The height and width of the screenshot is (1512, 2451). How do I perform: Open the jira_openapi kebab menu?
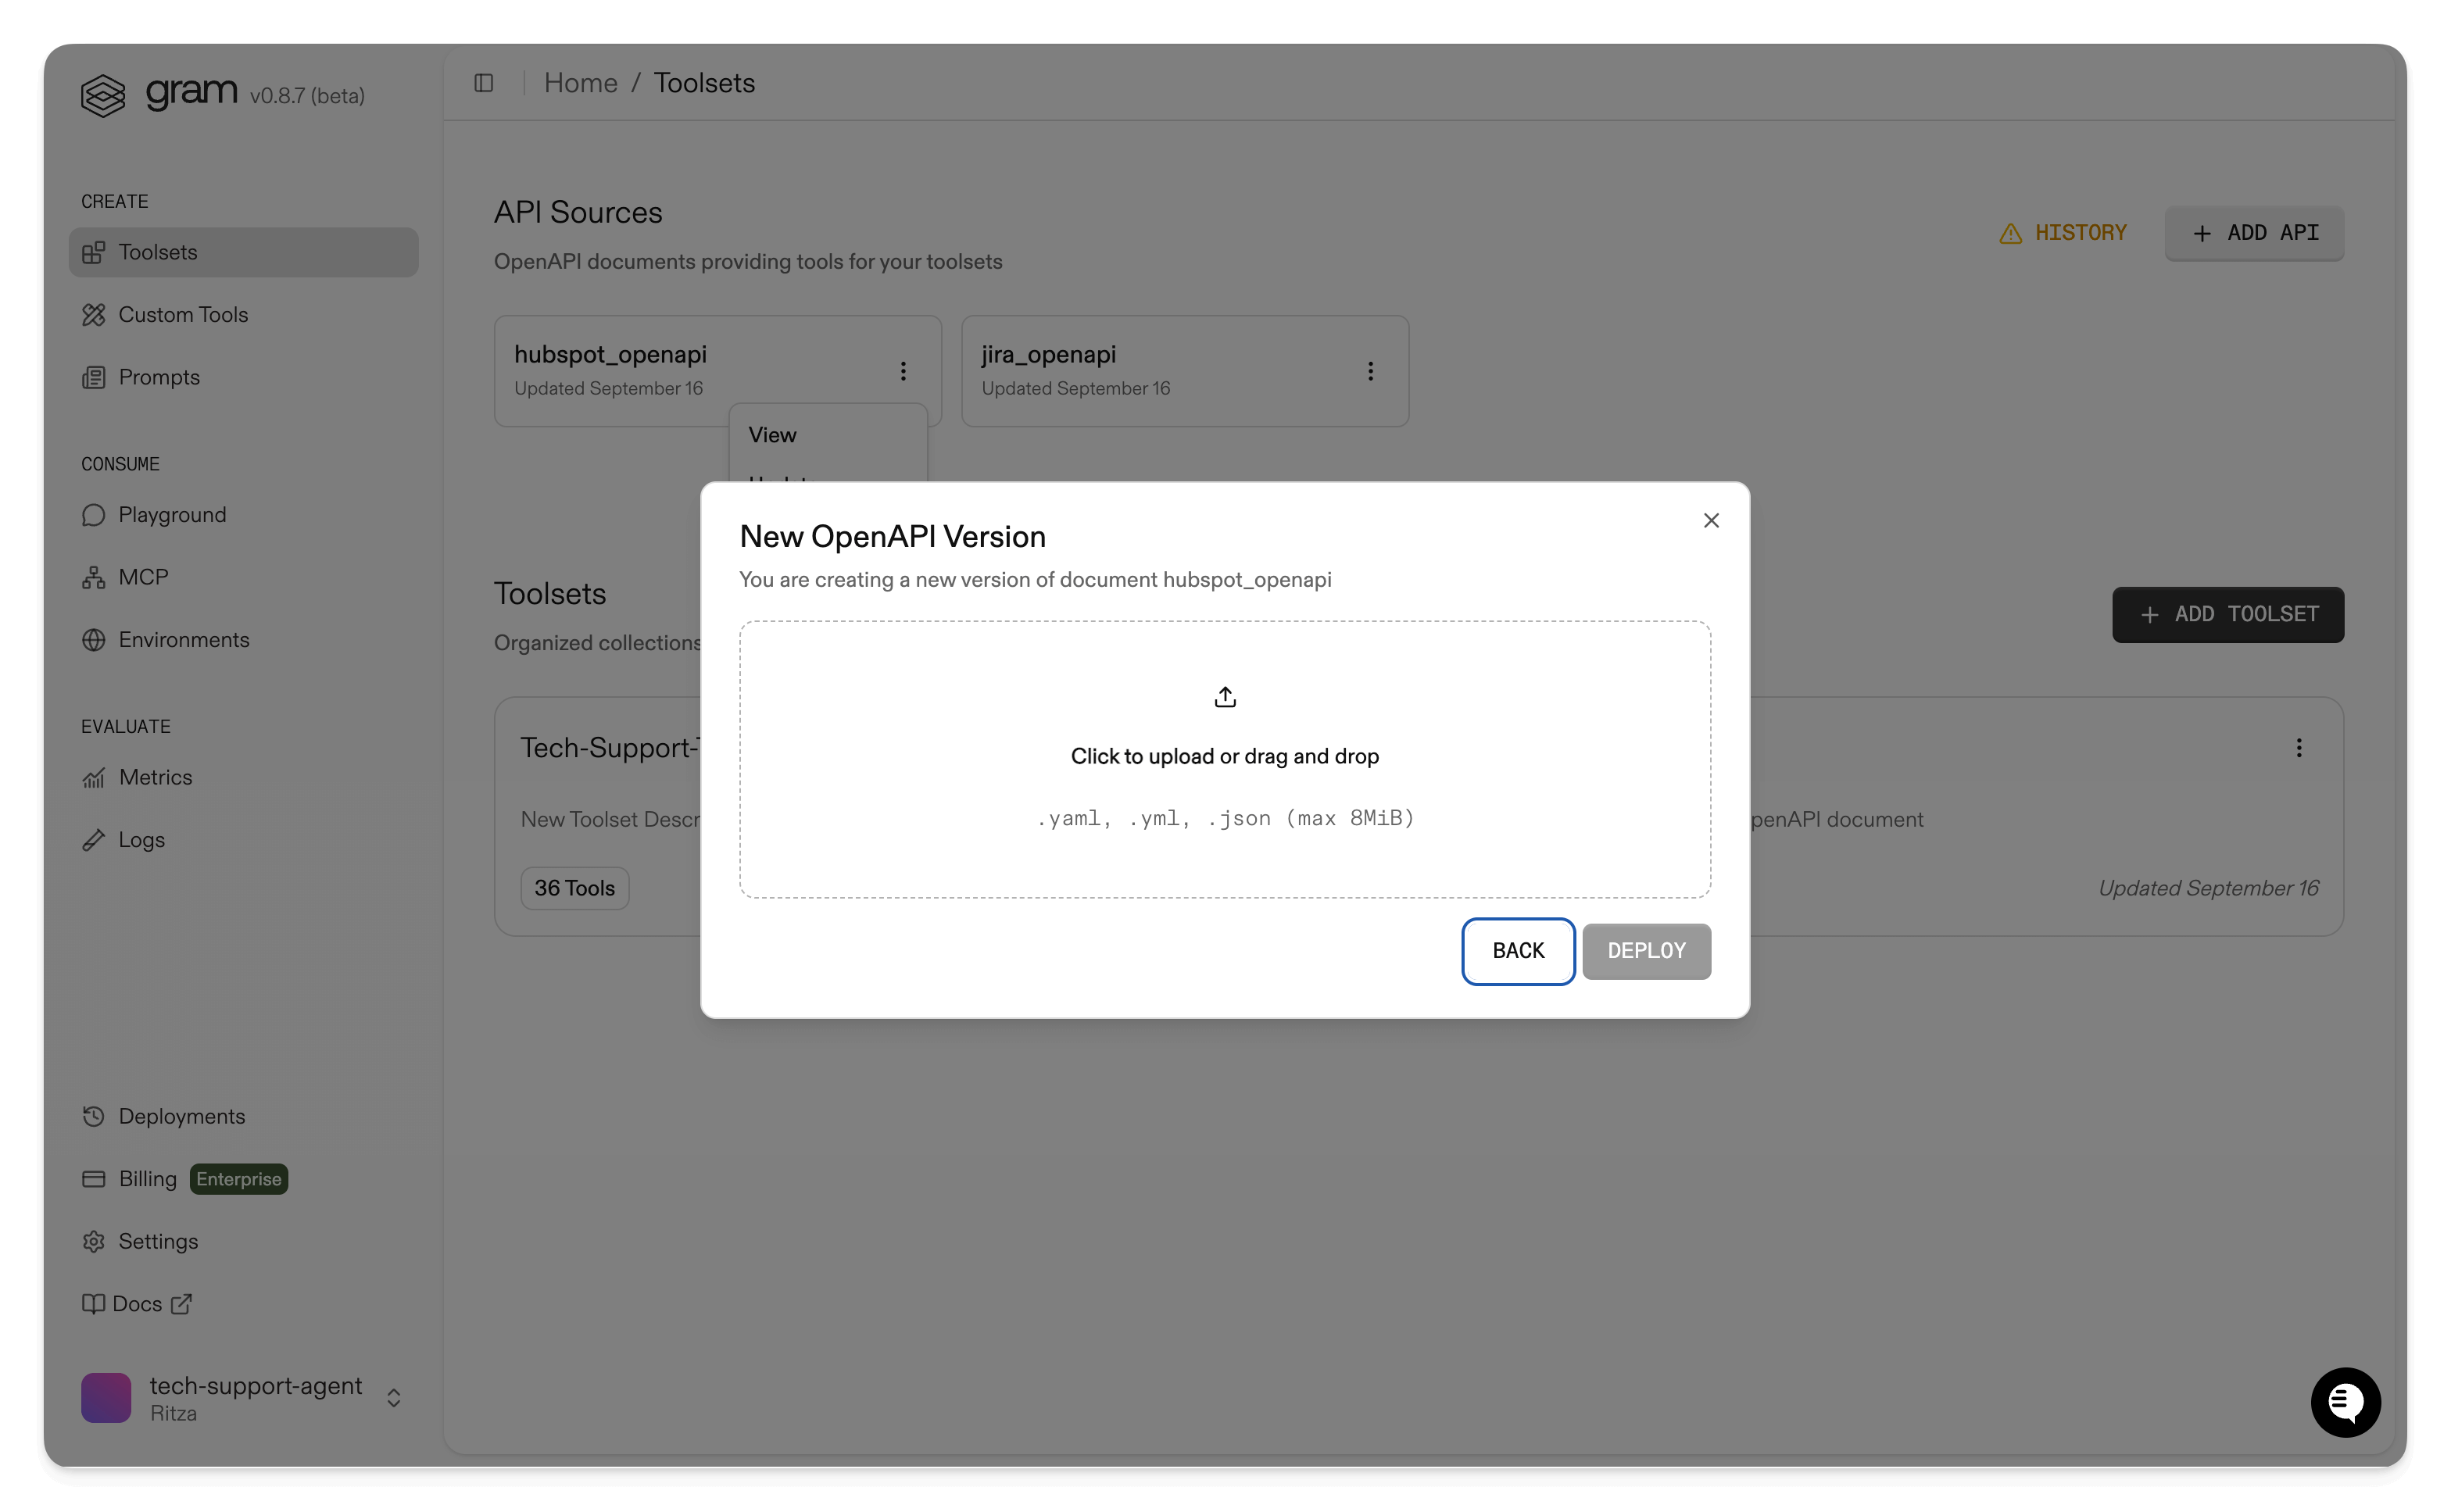(1371, 371)
